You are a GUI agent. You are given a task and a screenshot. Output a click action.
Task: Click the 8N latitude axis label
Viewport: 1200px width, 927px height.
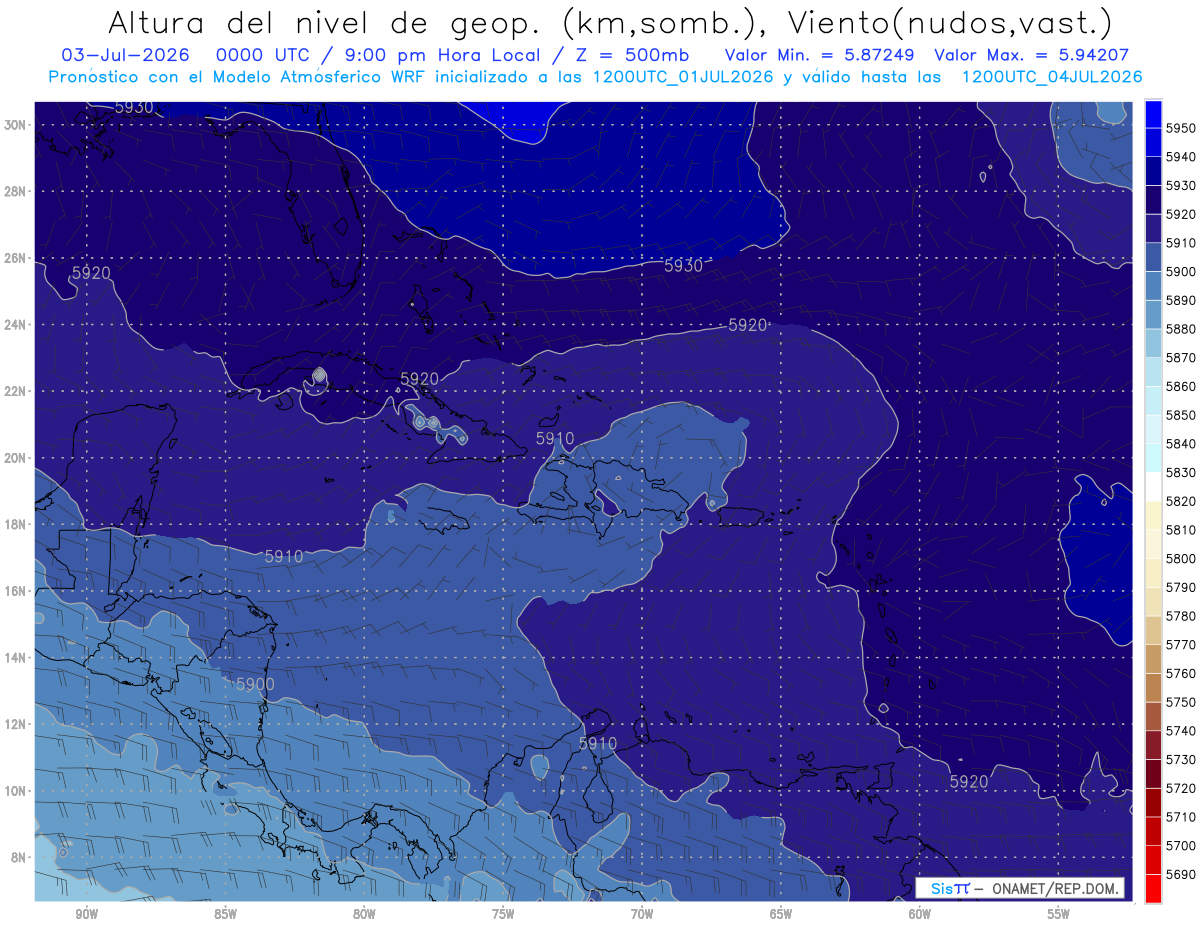(x=19, y=857)
